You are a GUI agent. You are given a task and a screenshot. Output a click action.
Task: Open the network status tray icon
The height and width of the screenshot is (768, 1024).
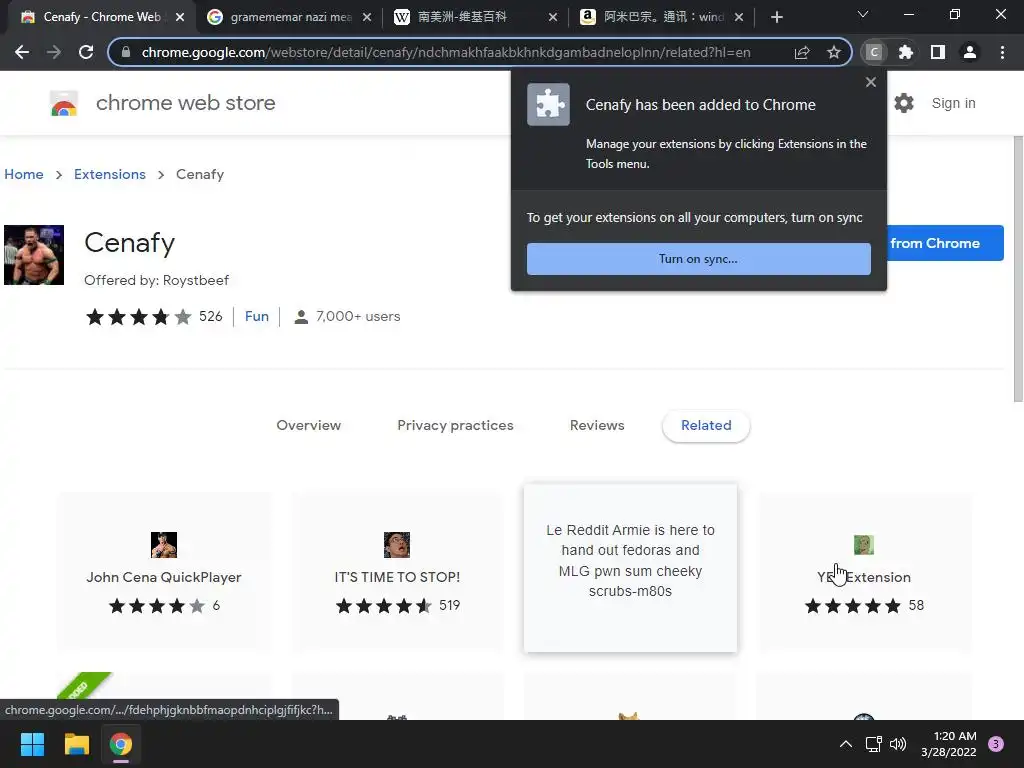click(x=873, y=744)
